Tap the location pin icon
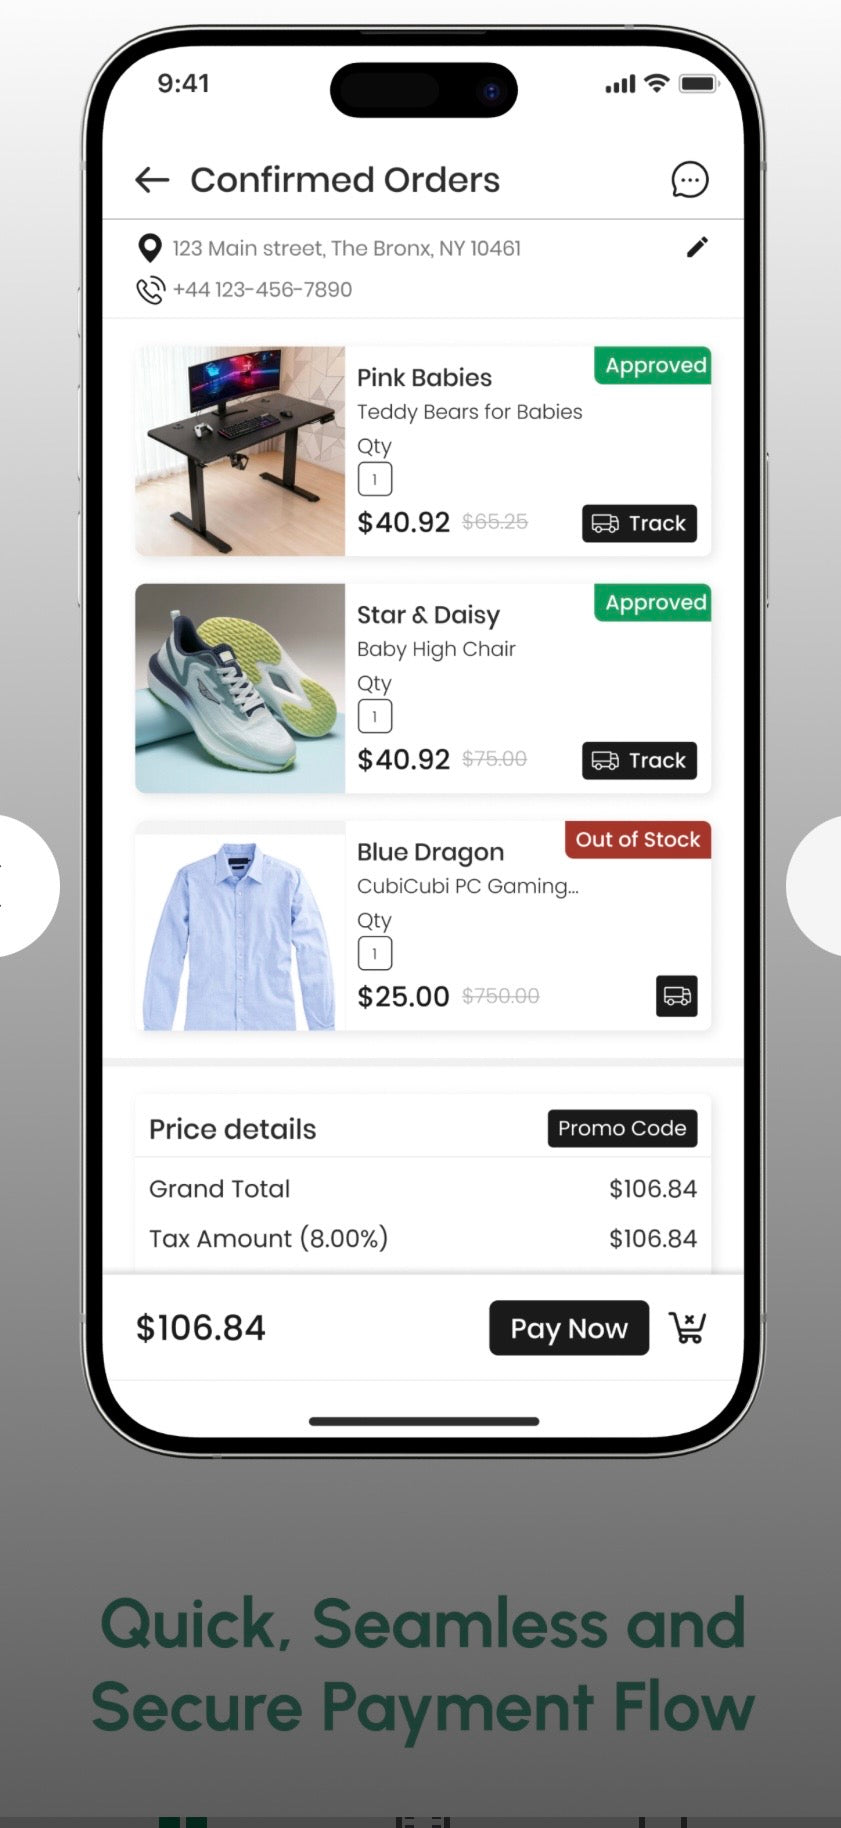The height and width of the screenshot is (1828, 841). (150, 248)
